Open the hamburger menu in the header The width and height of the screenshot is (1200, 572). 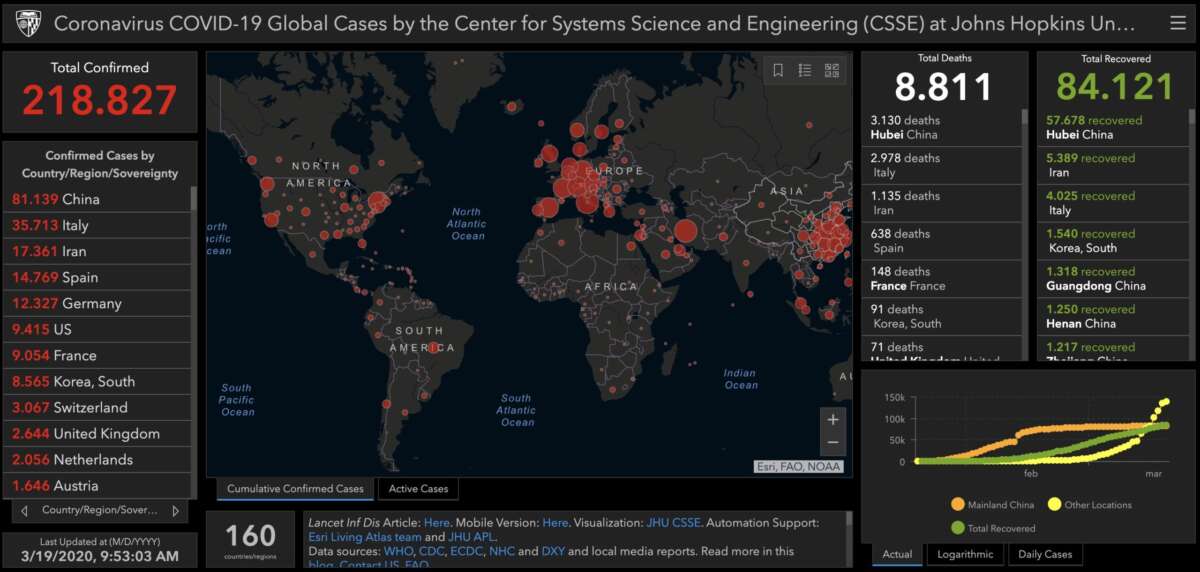(x=1178, y=22)
